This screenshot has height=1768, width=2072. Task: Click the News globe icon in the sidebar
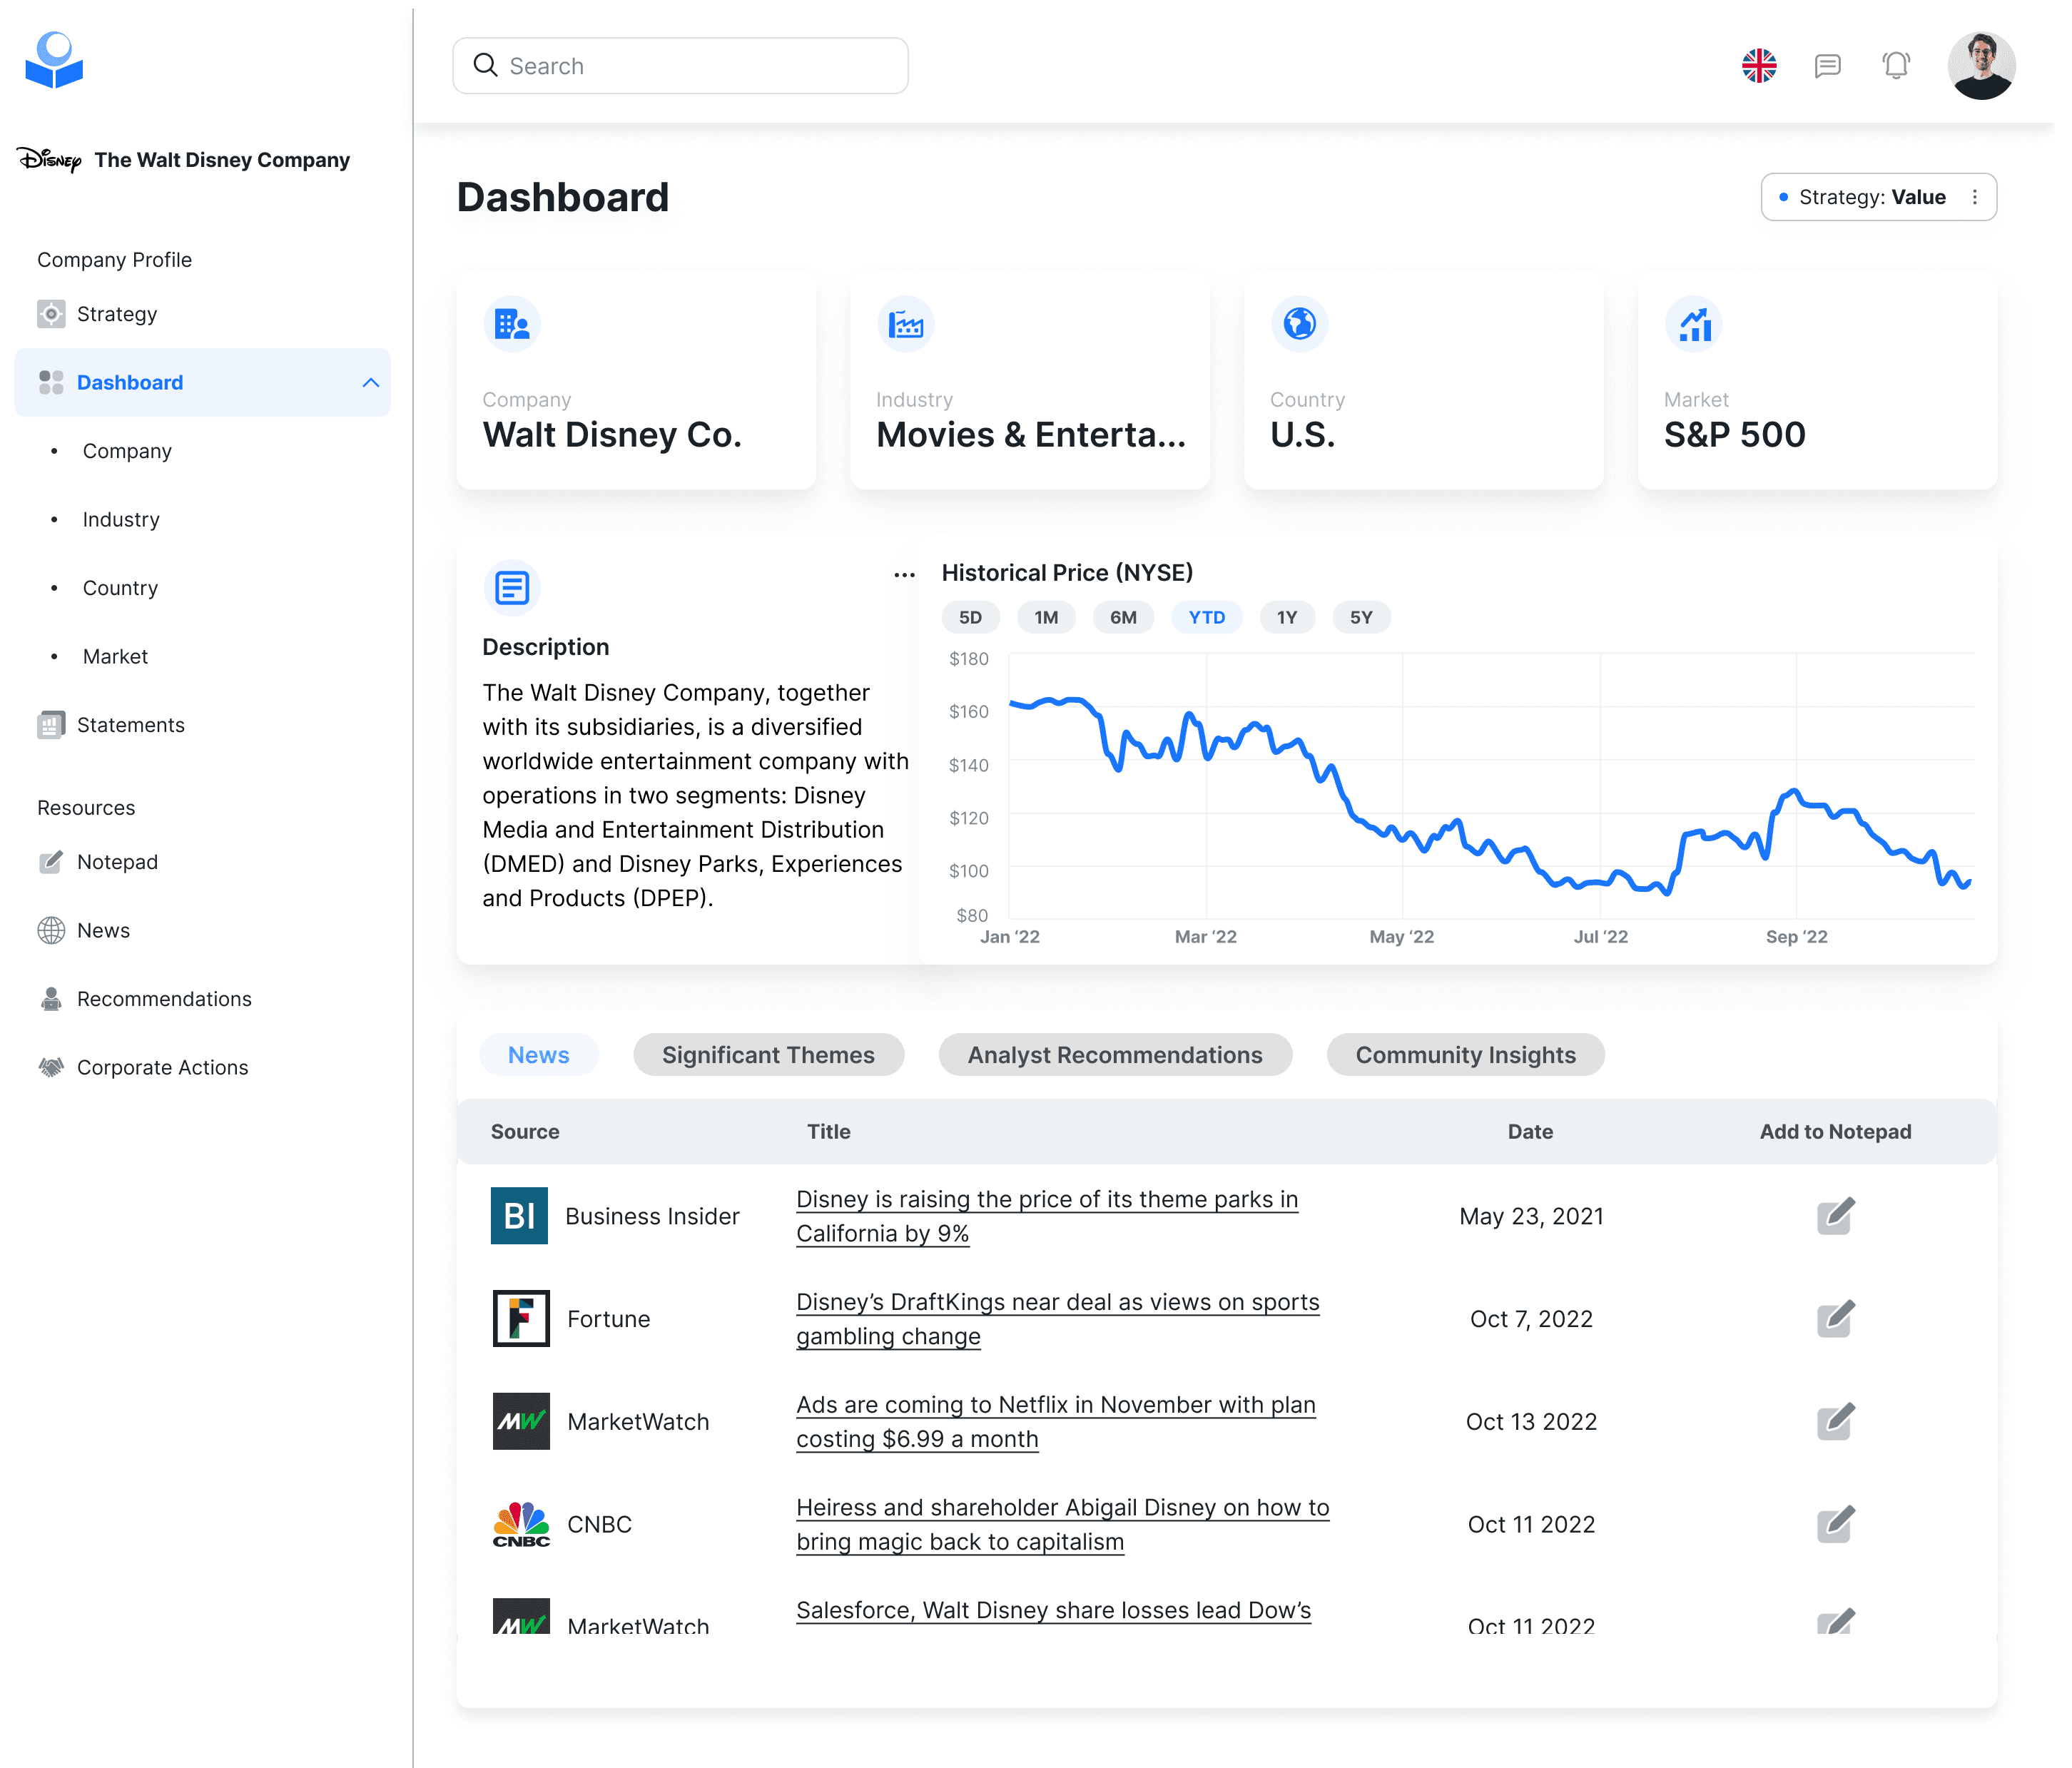click(51, 931)
